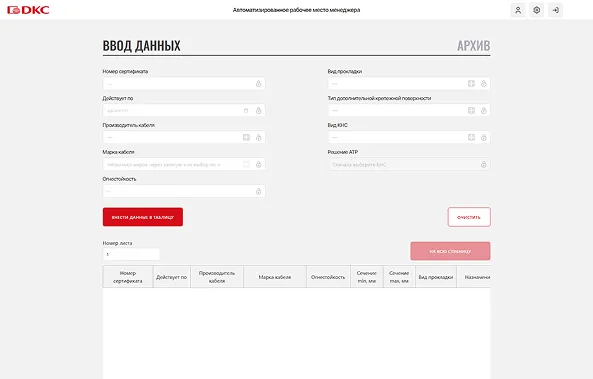Screen dimensions: 593x379
Task: Open the Решение АТР selection field
Action: point(409,164)
